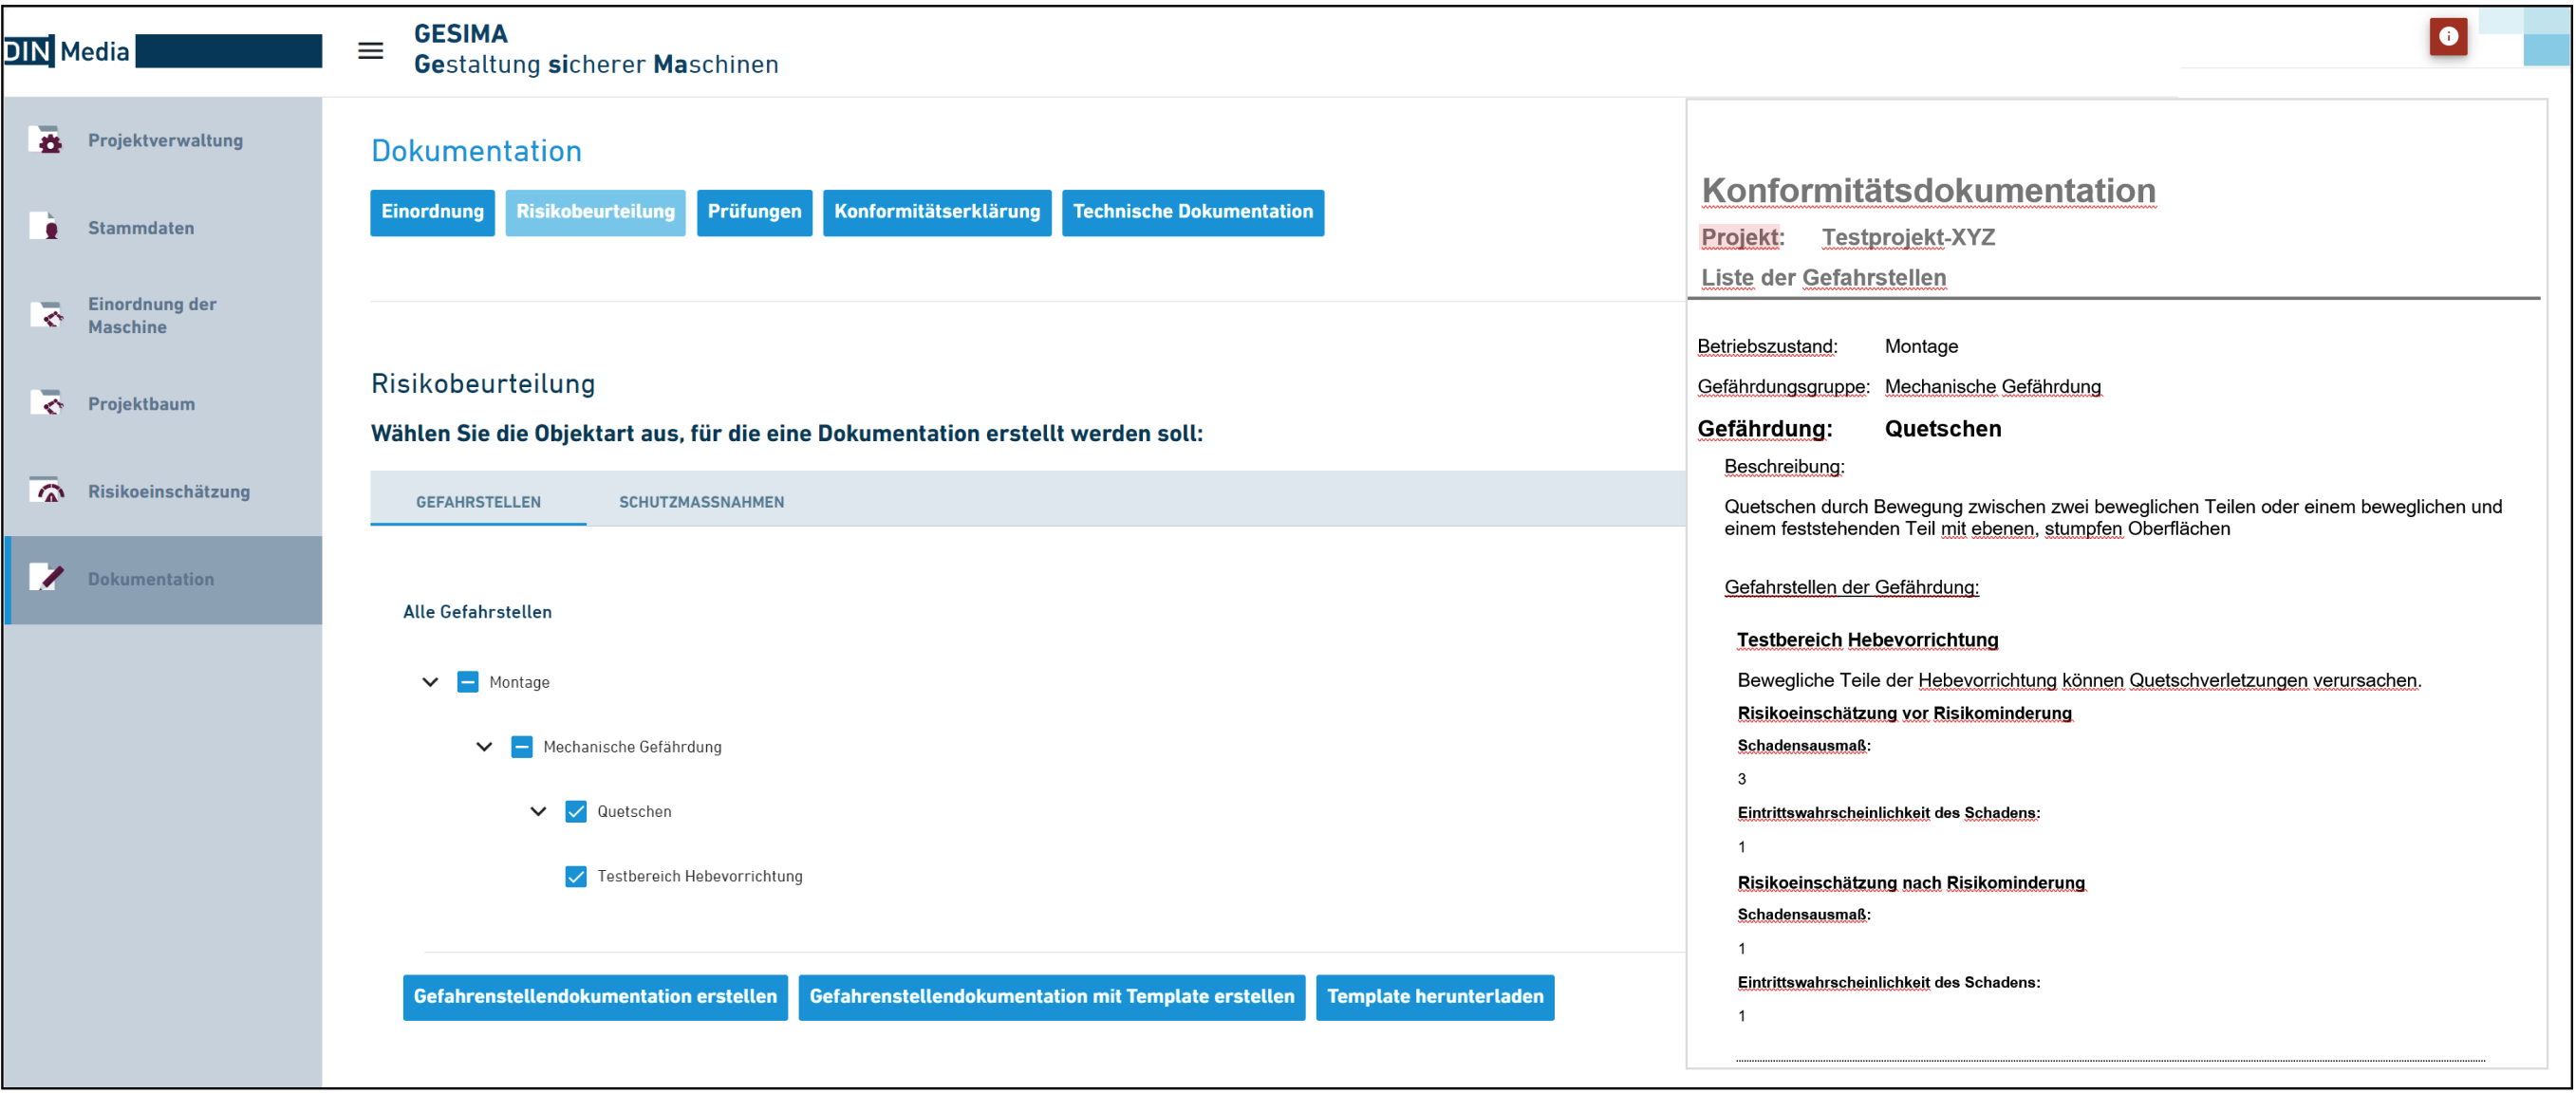
Task: Click the Template herunterladen button
Action: (x=1435, y=998)
